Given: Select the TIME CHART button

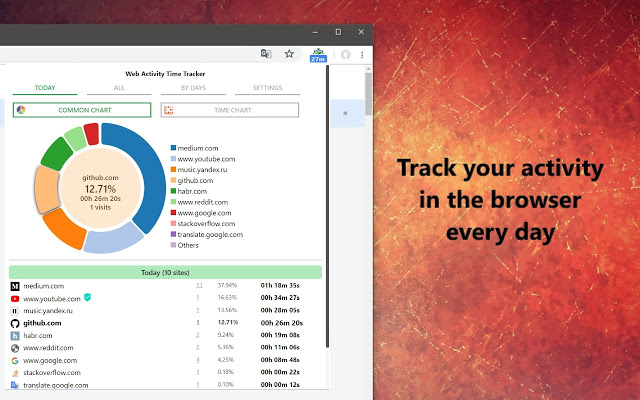Looking at the screenshot, I should 230,110.
